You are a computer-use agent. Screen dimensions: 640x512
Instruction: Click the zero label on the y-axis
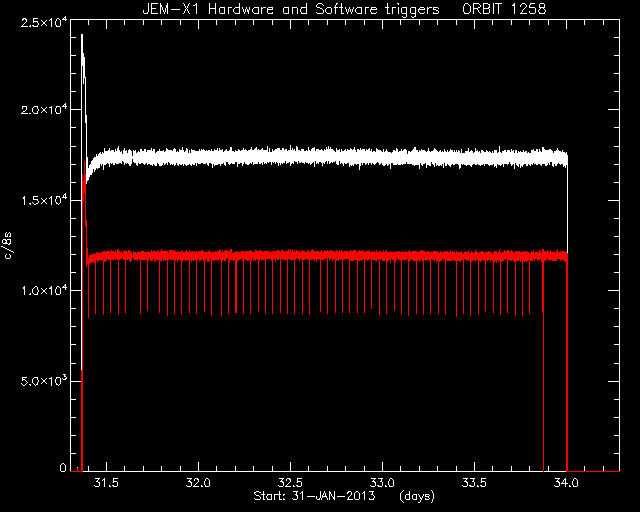click(x=62, y=468)
